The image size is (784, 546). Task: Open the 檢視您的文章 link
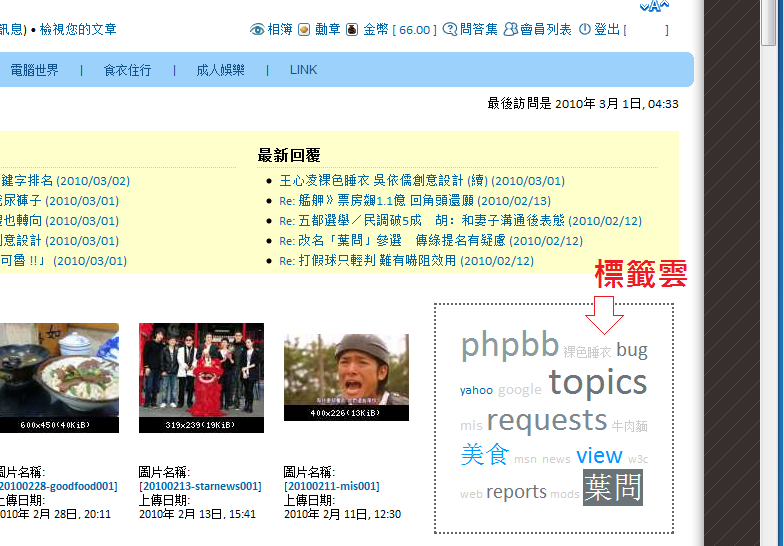tap(78, 30)
